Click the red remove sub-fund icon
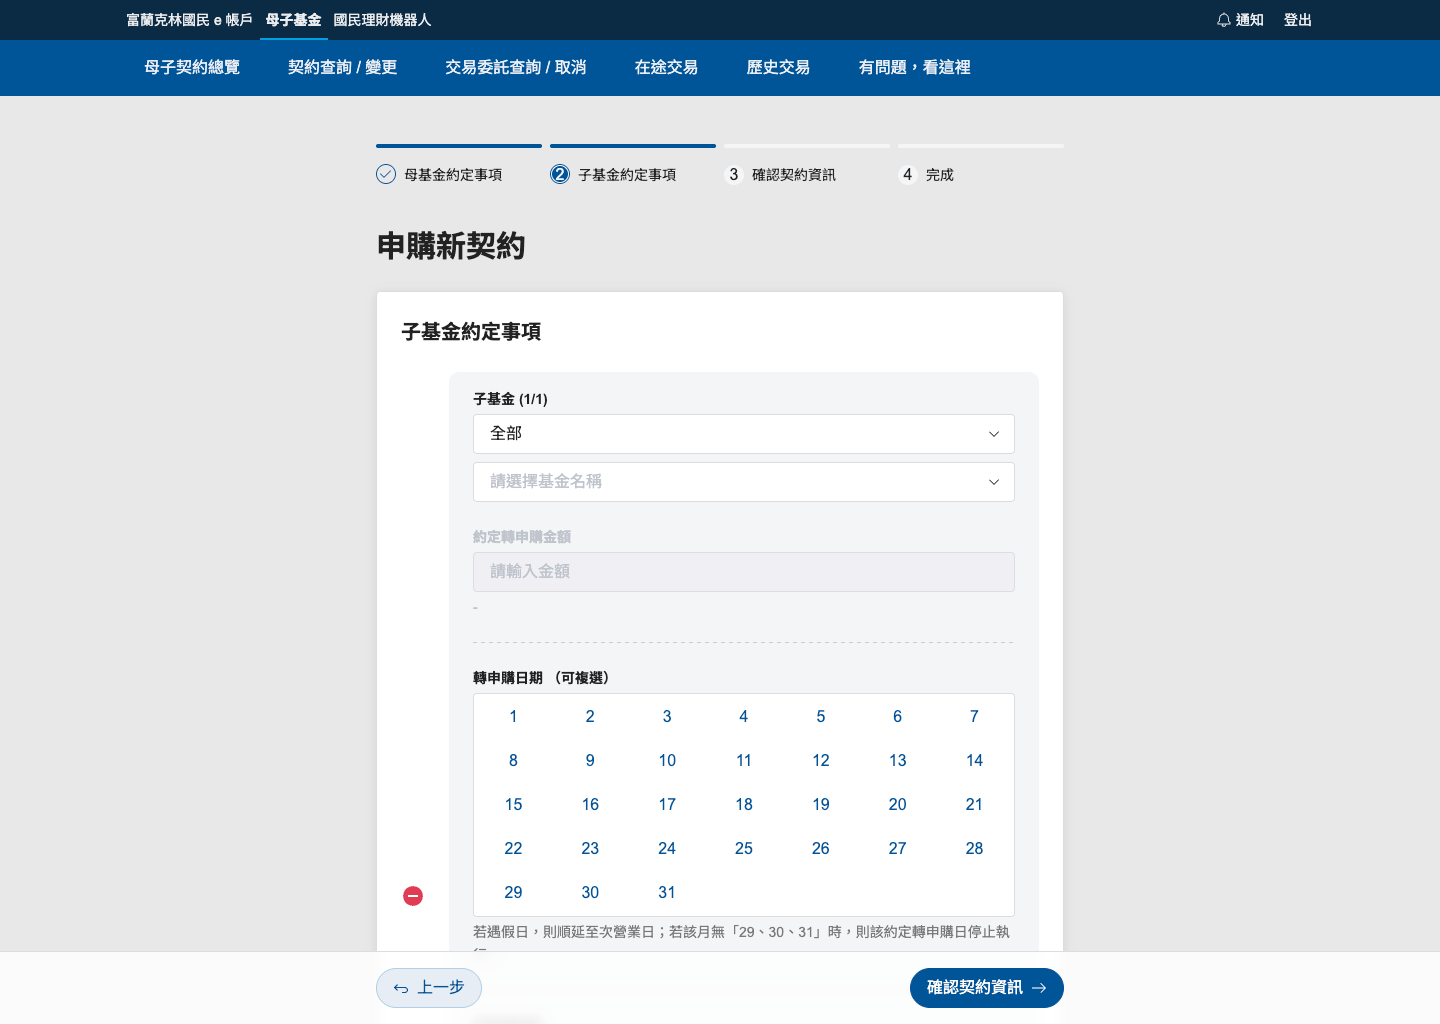This screenshot has height=1024, width=1440. 413,896
